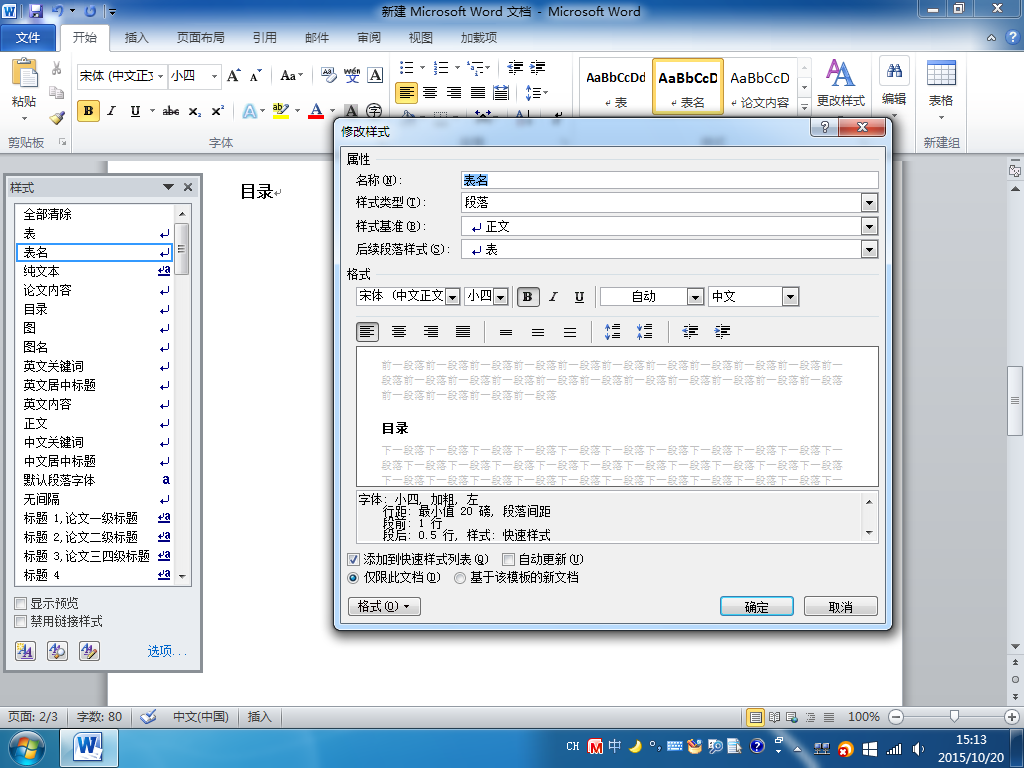Click the ribbon justify icon
This screenshot has height=768, width=1024.
pyautogui.click(x=477, y=92)
